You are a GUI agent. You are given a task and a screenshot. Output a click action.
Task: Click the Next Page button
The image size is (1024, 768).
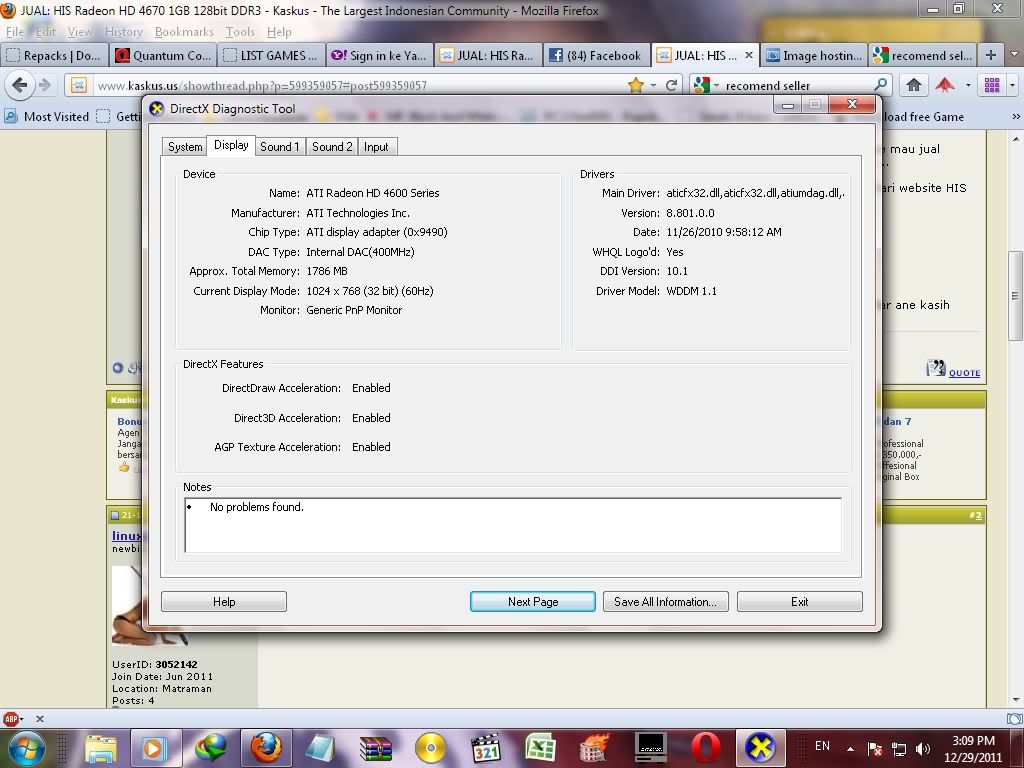(x=533, y=601)
